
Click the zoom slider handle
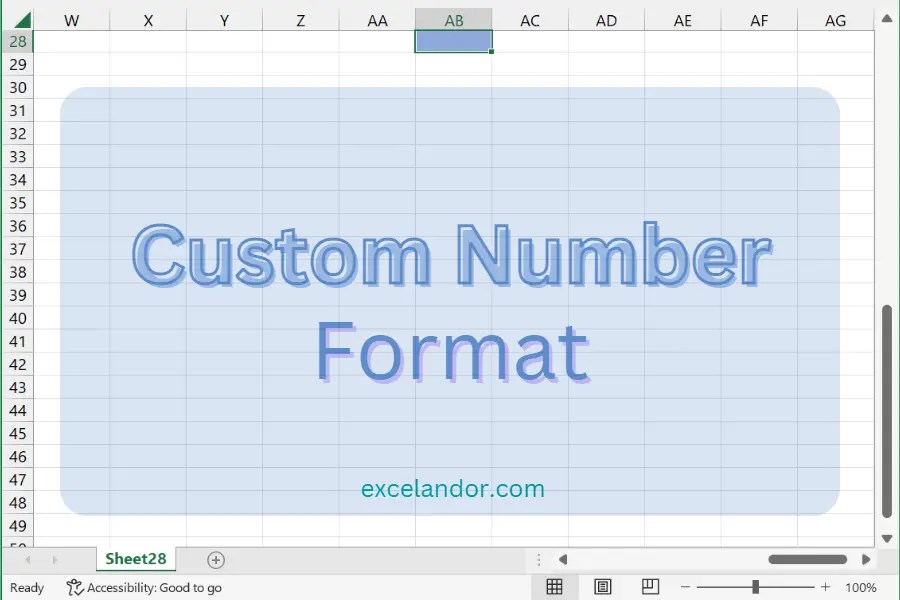757,587
